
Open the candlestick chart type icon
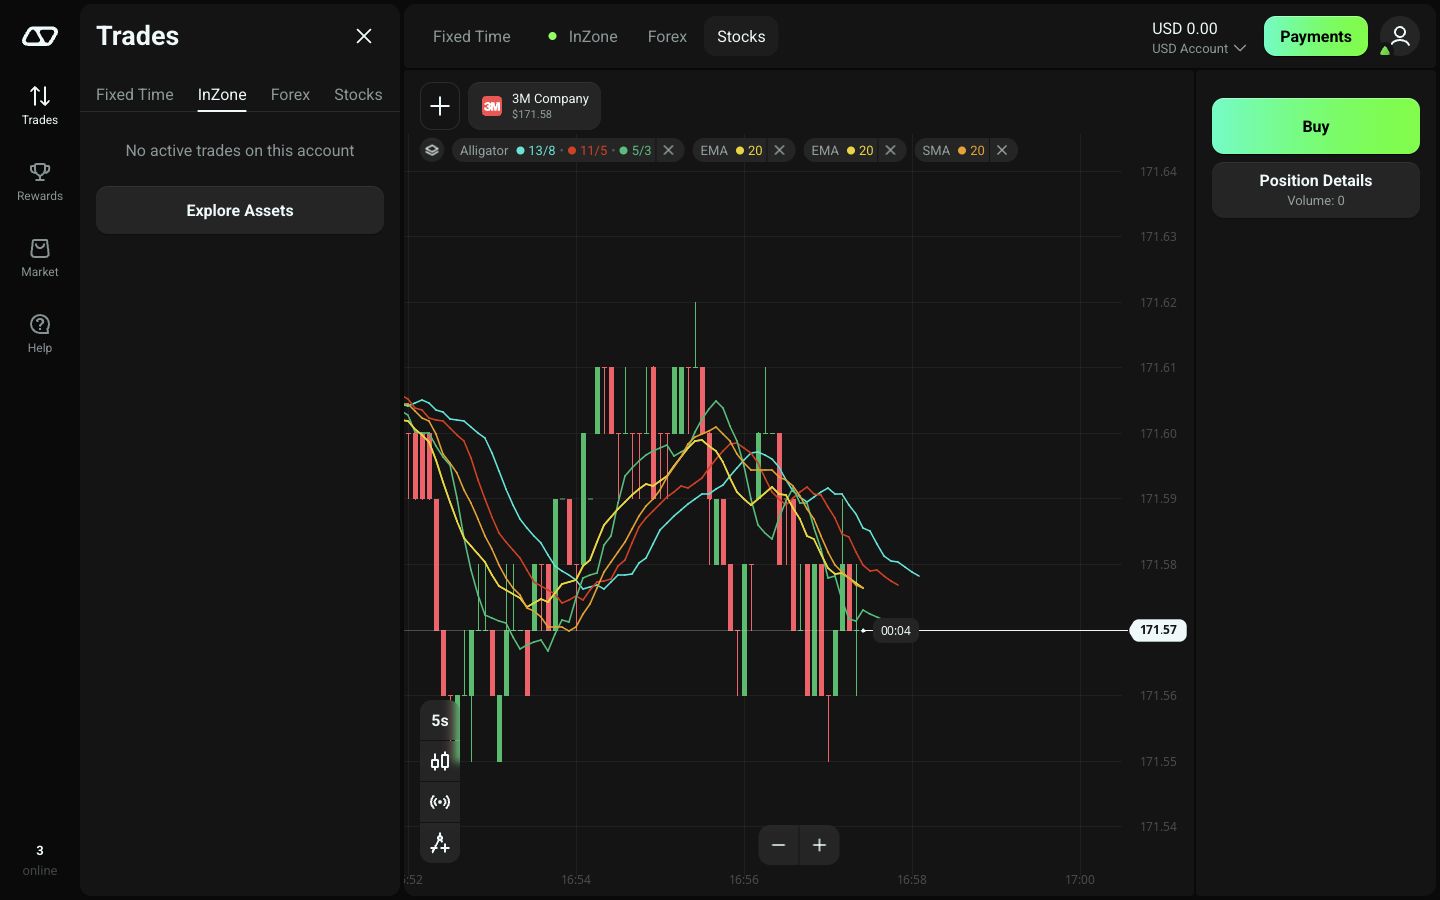point(440,761)
